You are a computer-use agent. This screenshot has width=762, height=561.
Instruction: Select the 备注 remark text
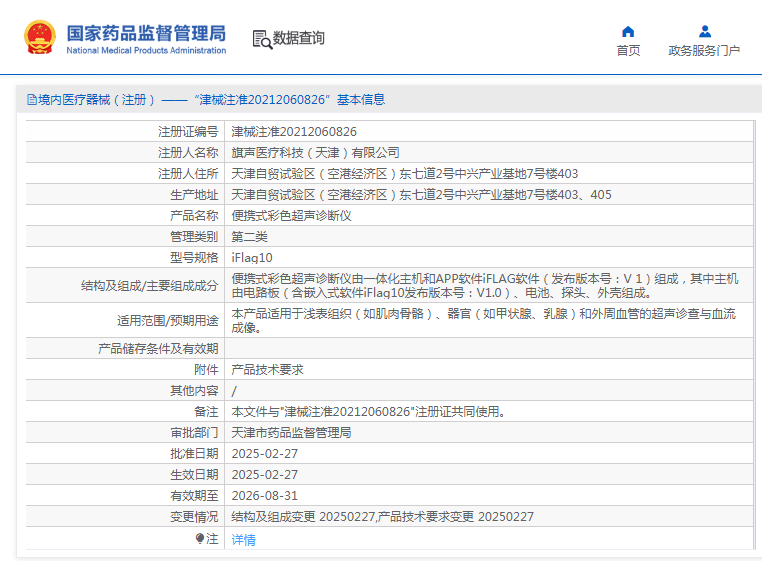coord(370,412)
